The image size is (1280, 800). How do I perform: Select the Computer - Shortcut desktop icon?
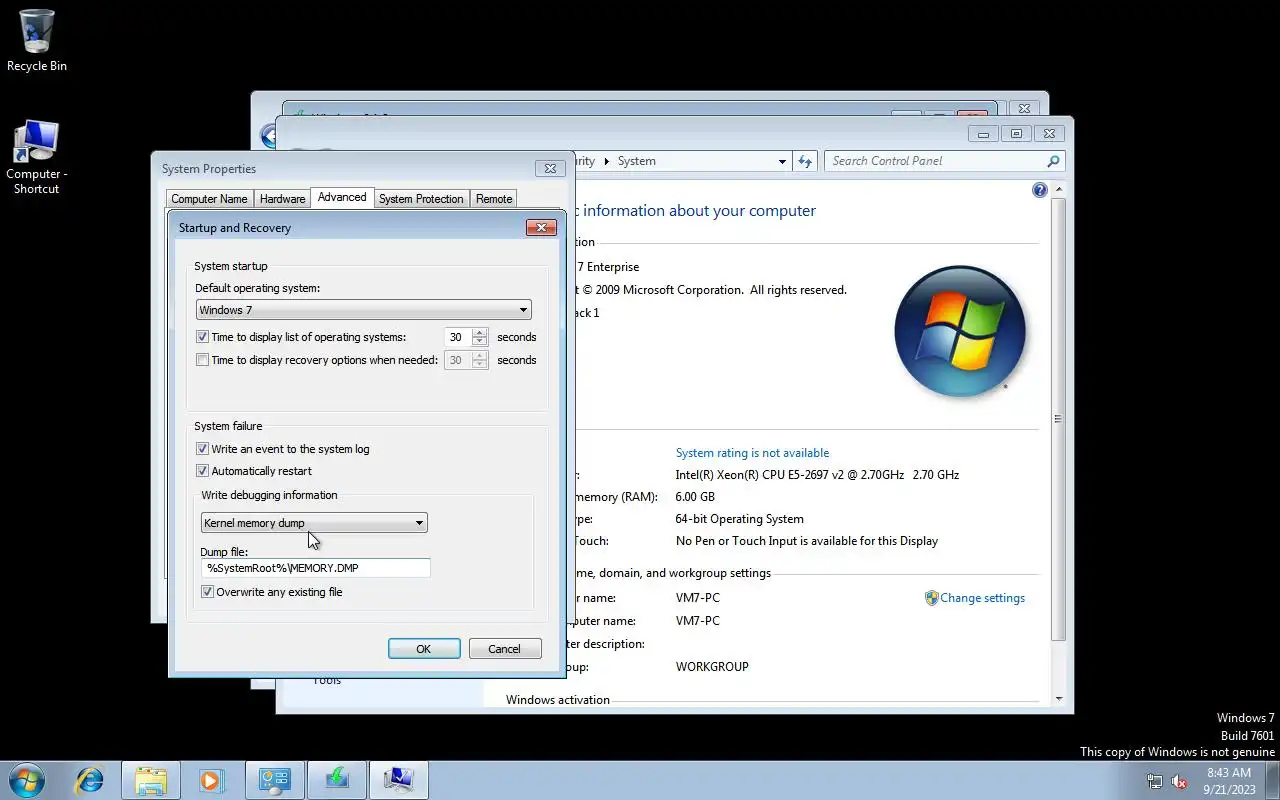(x=36, y=157)
